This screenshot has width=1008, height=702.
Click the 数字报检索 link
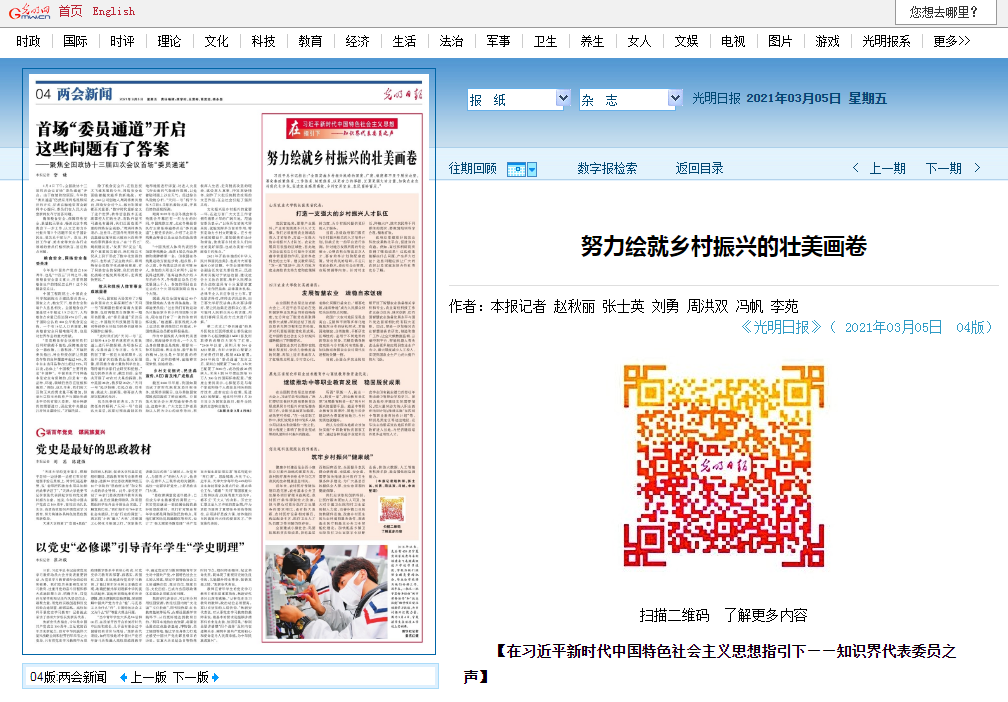pos(607,168)
